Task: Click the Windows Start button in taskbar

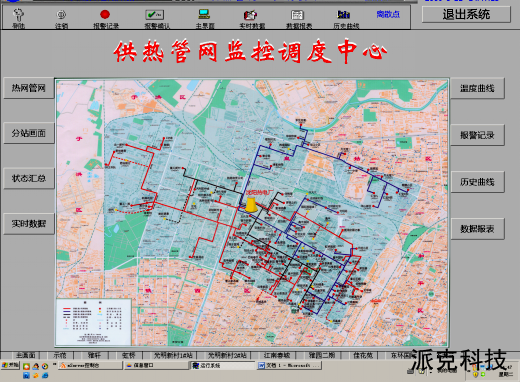Action: coord(11,365)
